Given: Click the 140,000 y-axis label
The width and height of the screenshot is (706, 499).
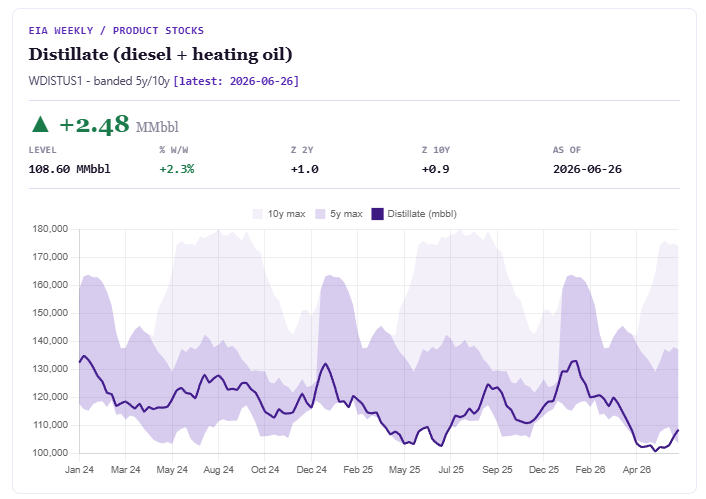Looking at the screenshot, I should [x=50, y=341].
